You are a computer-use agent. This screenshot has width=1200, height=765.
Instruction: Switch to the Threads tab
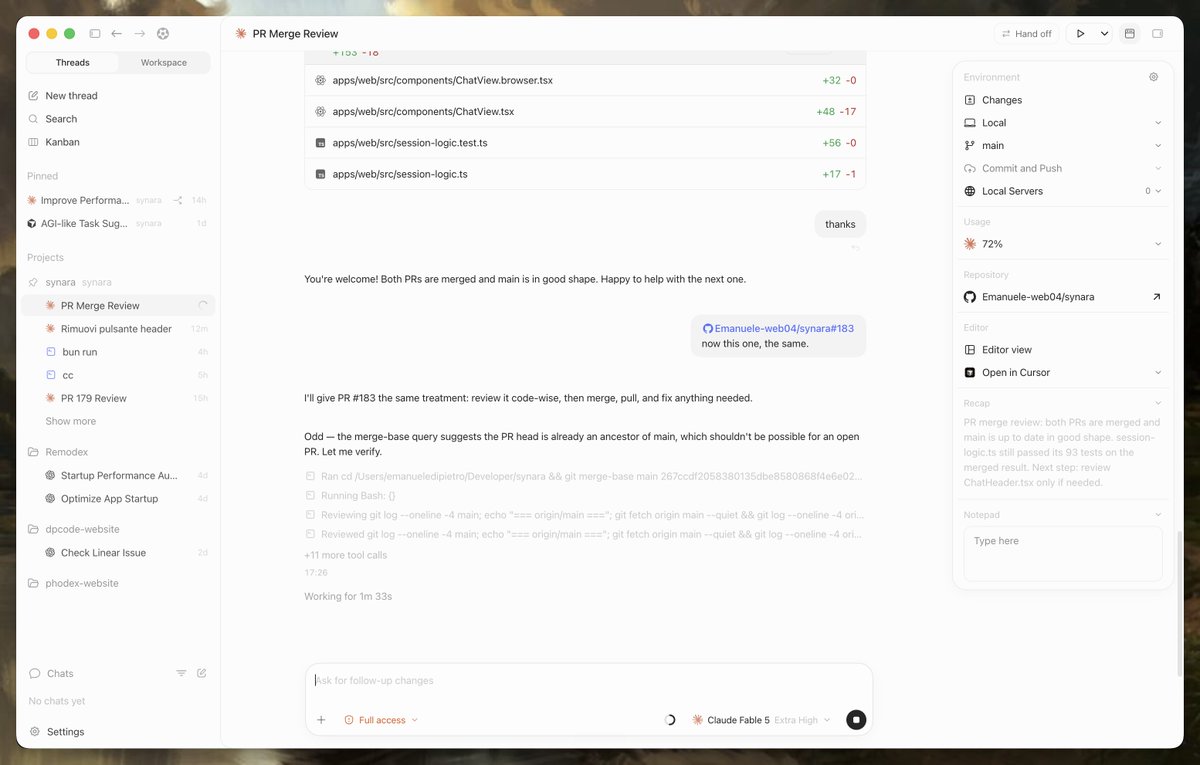72,62
